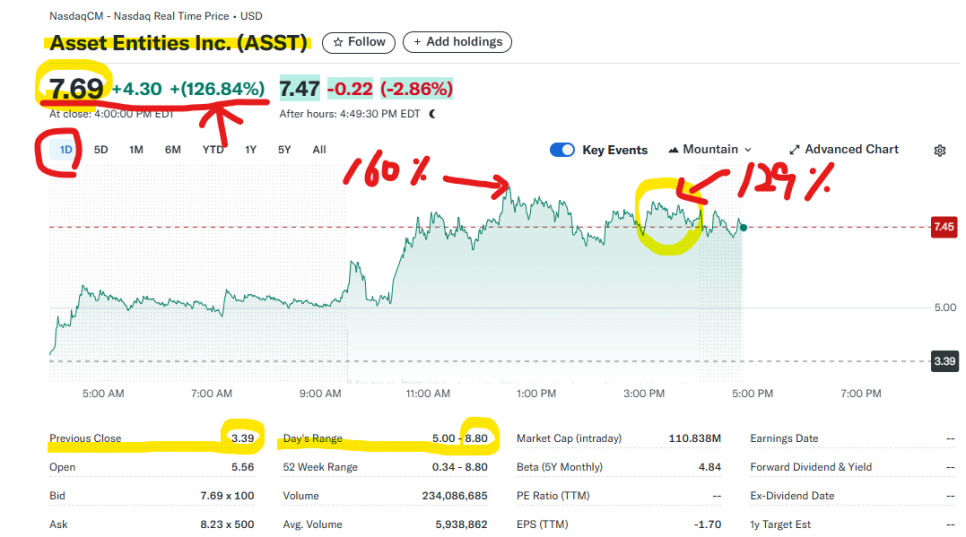This screenshot has width=966, height=537.
Task: Select the 1D time range tab
Action: pos(66,150)
